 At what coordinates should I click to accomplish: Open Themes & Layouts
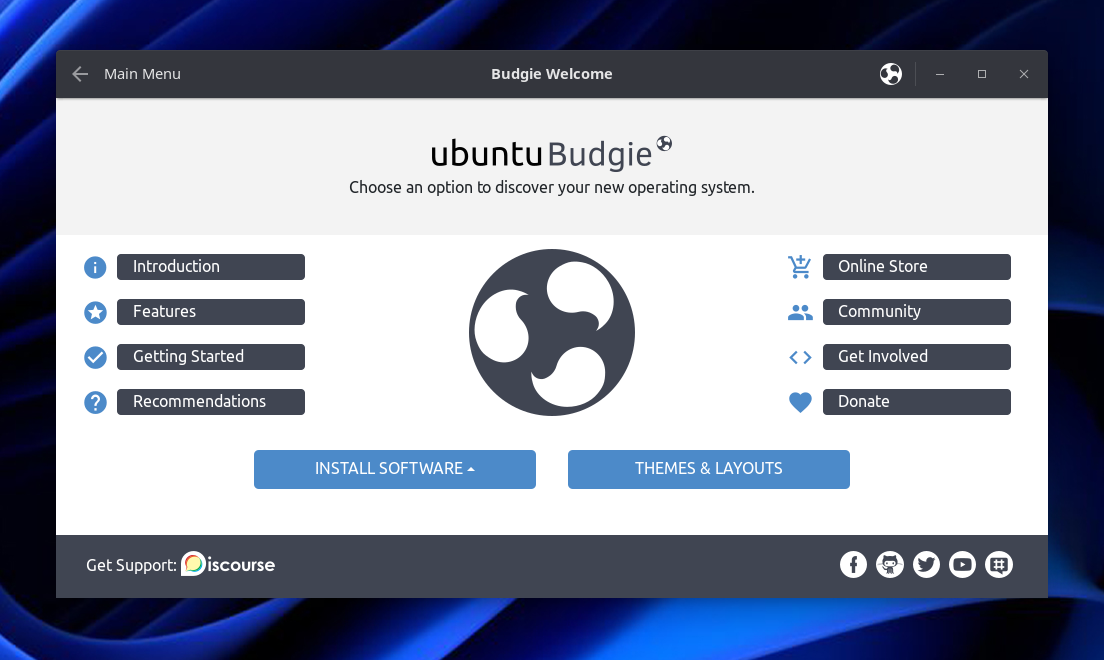(x=708, y=469)
